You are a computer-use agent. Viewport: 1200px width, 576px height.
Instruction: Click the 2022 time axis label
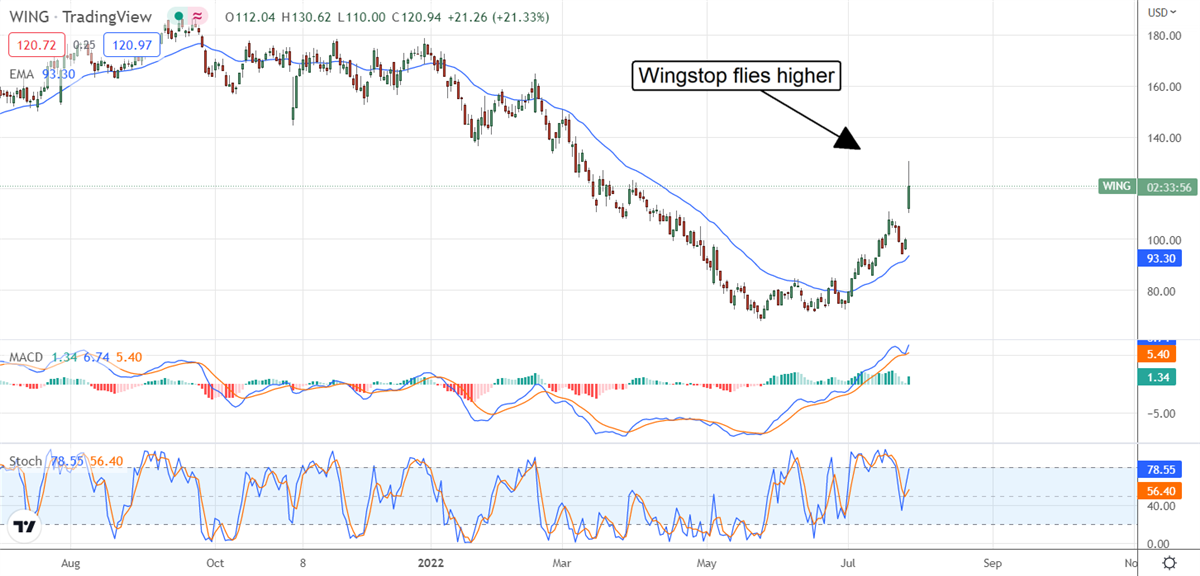pos(432,564)
